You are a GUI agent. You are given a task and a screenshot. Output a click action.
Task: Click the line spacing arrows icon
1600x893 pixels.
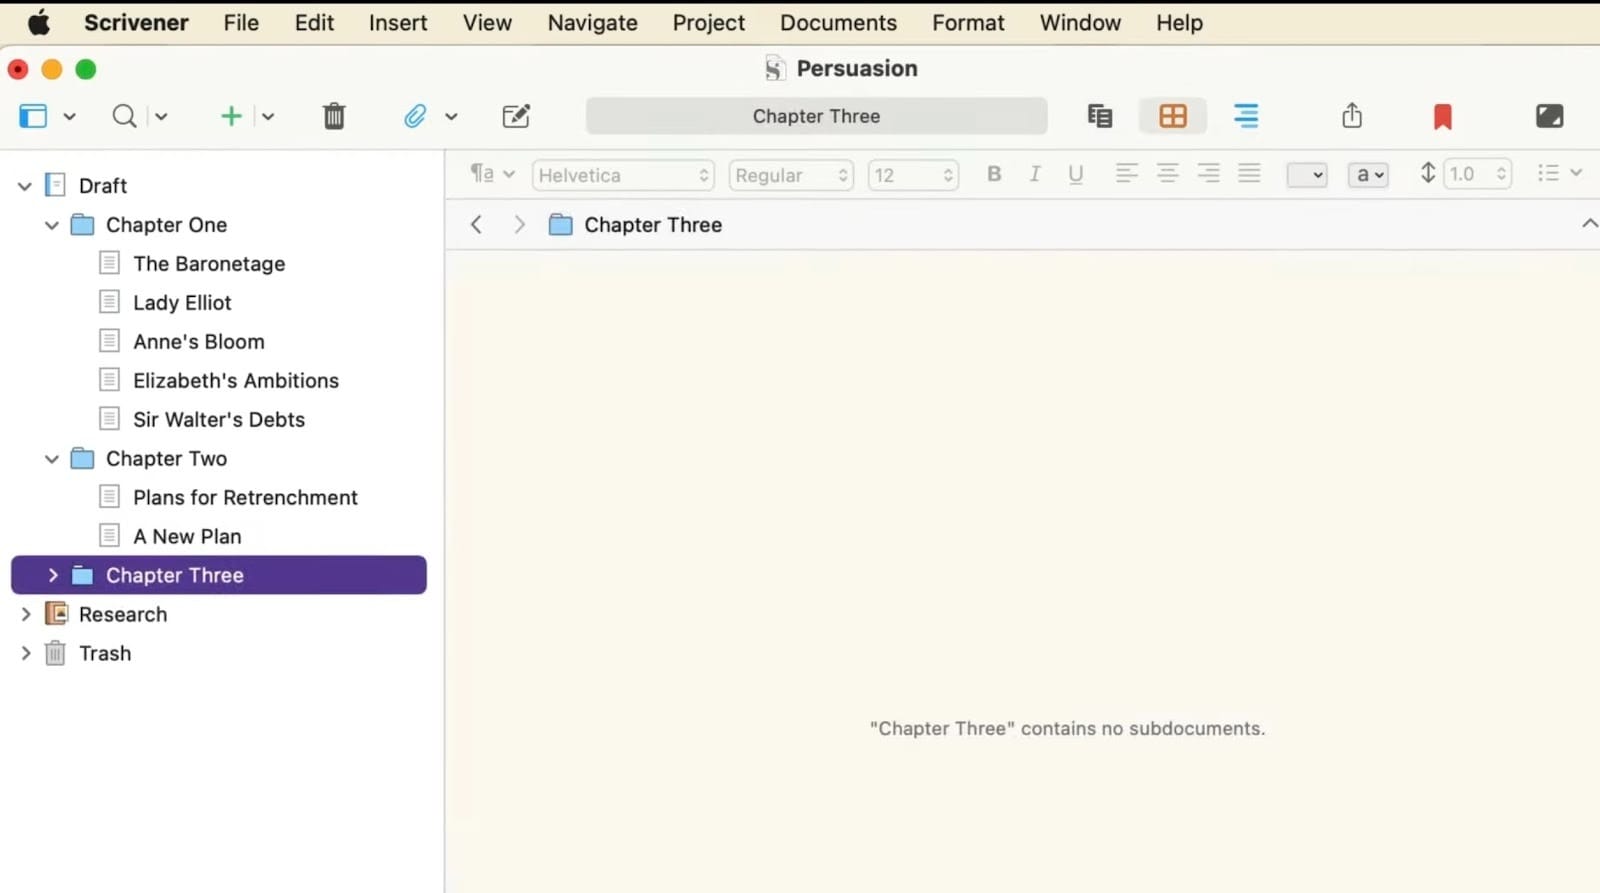(1428, 173)
